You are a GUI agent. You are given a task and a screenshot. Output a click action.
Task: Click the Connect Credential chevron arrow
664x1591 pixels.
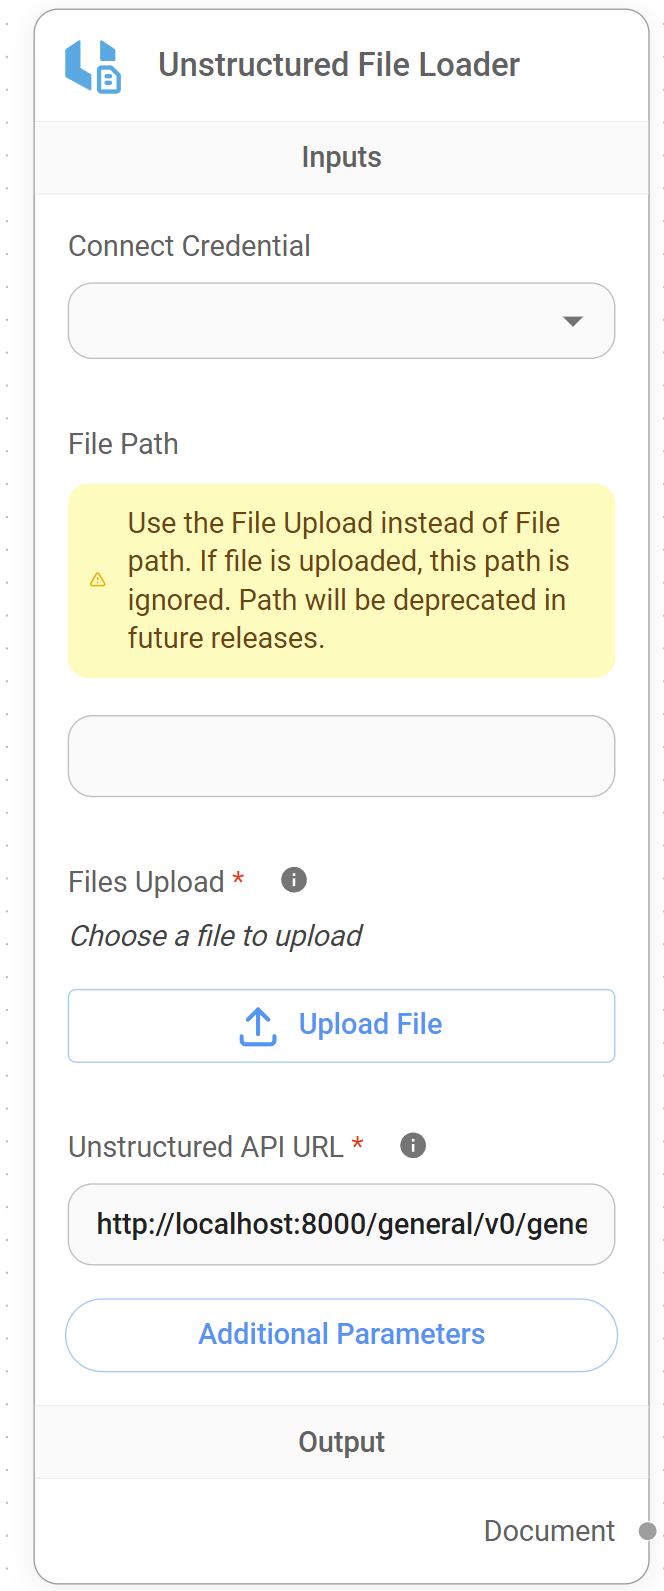pyautogui.click(x=572, y=321)
